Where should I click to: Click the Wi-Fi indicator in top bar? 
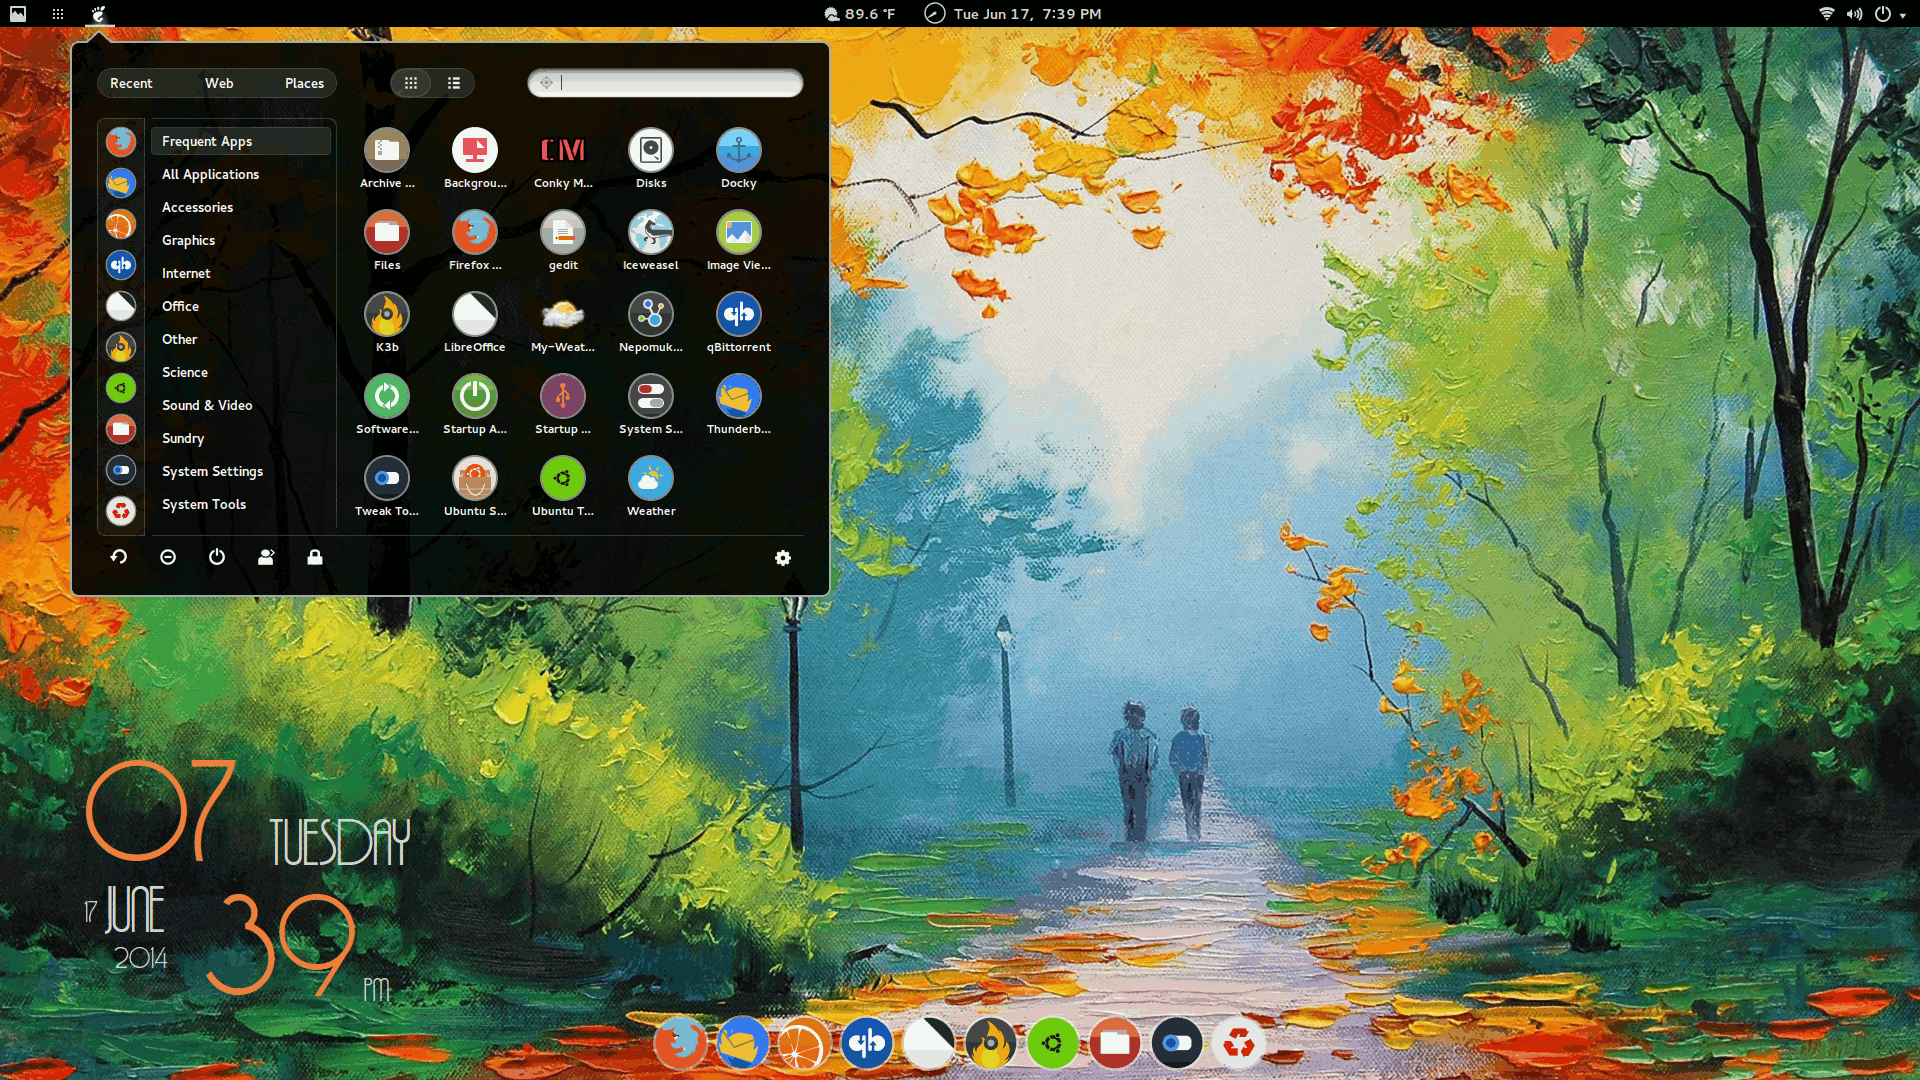tap(1826, 14)
